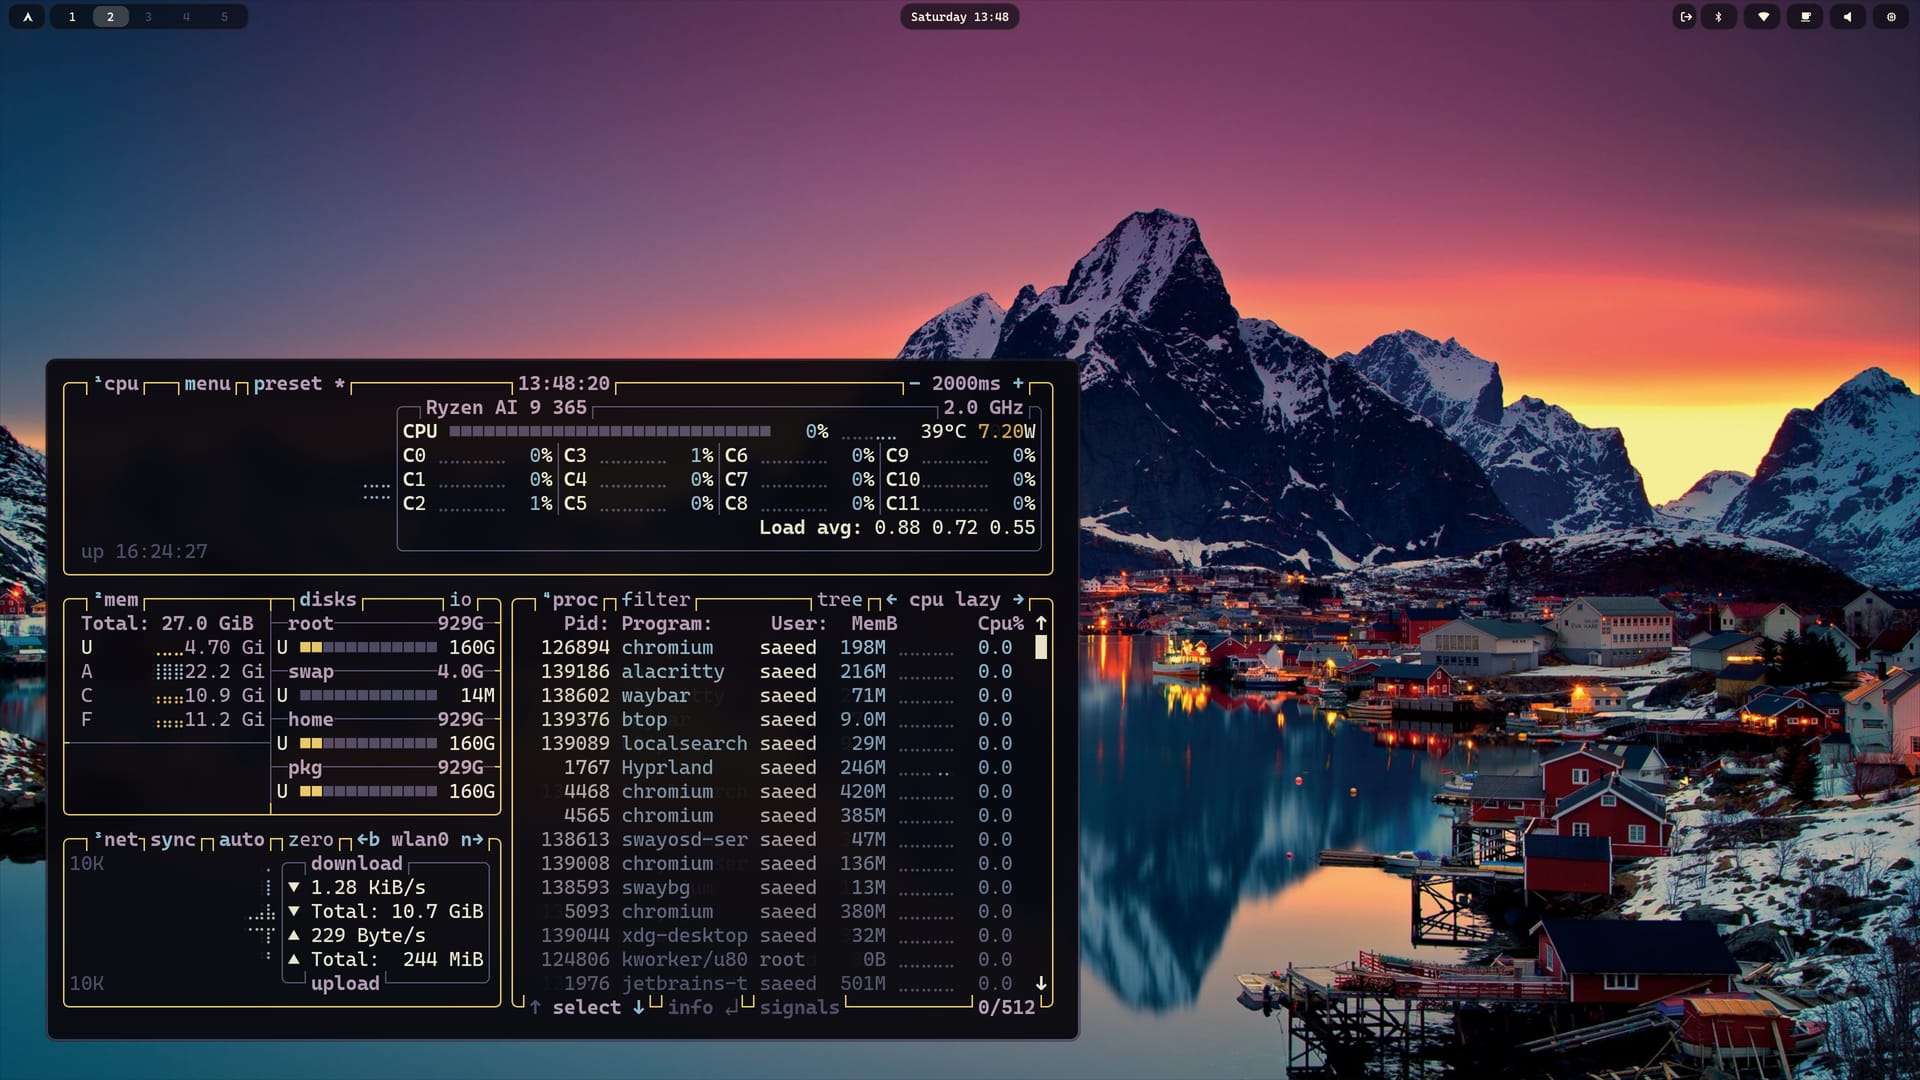The width and height of the screenshot is (1920, 1080).
Task: Open the Bluetooth status icon
Action: 1719,17
